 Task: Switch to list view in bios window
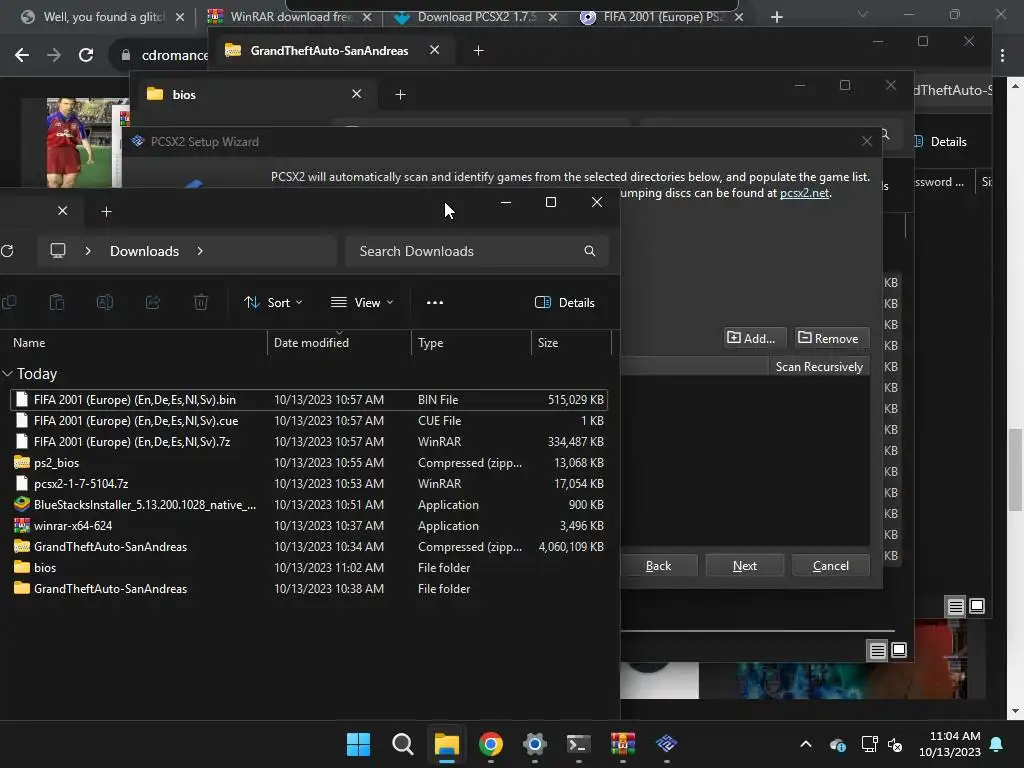click(878, 650)
